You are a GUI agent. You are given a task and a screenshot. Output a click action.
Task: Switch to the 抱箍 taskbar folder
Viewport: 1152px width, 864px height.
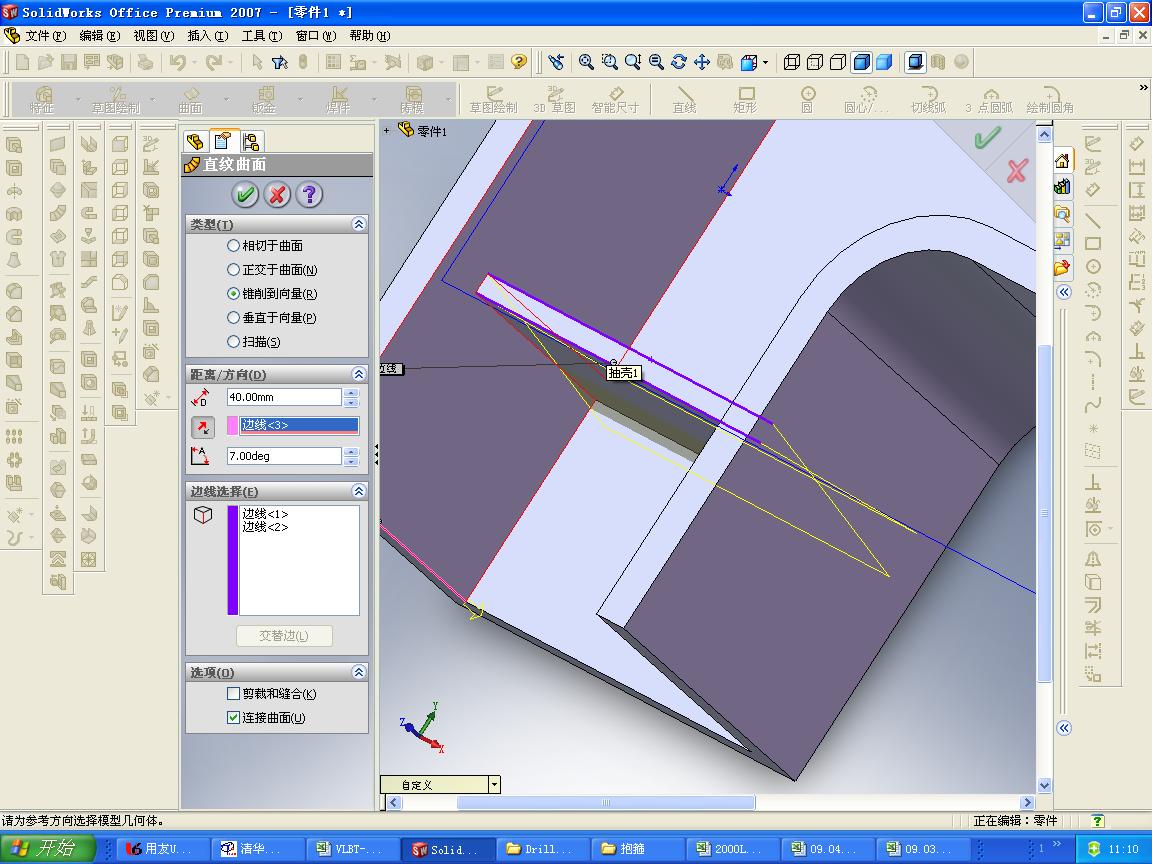pos(638,849)
